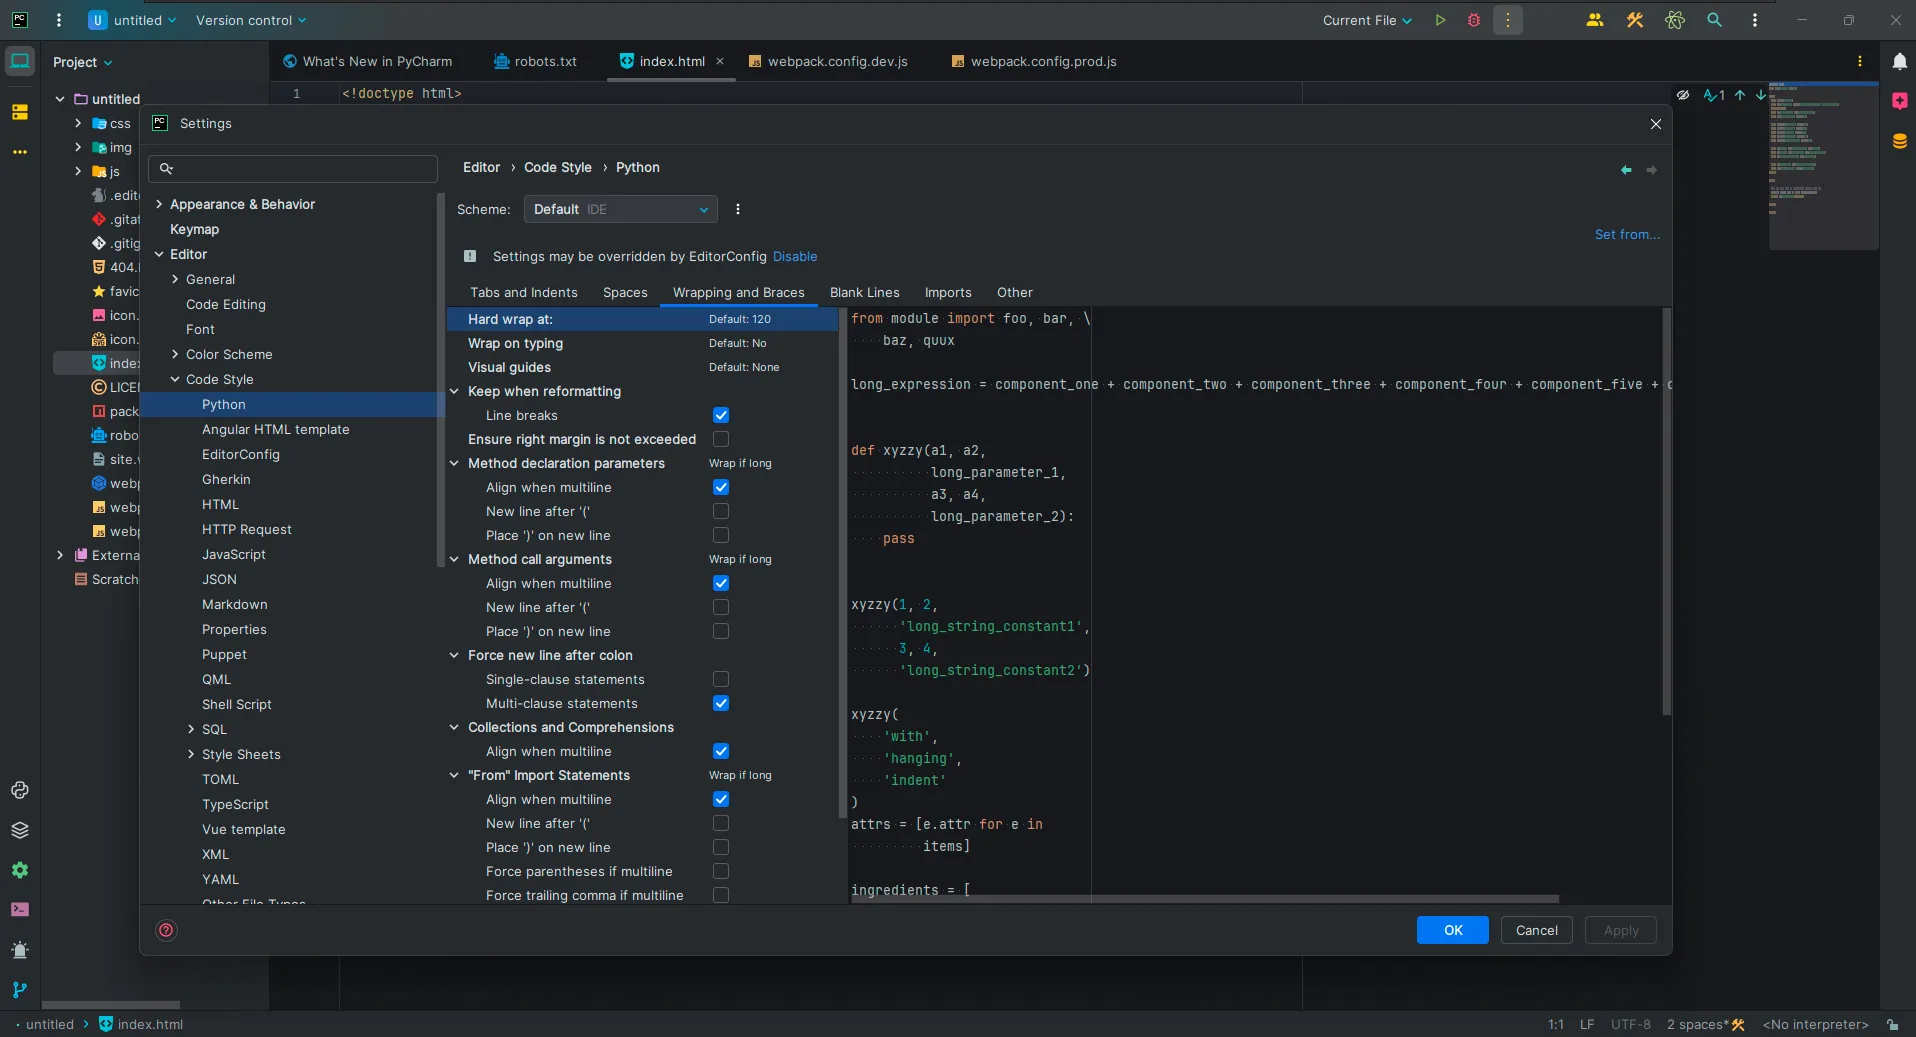Enable Ensure right margin is not exceeded
The width and height of the screenshot is (1916, 1037).
pyautogui.click(x=721, y=439)
